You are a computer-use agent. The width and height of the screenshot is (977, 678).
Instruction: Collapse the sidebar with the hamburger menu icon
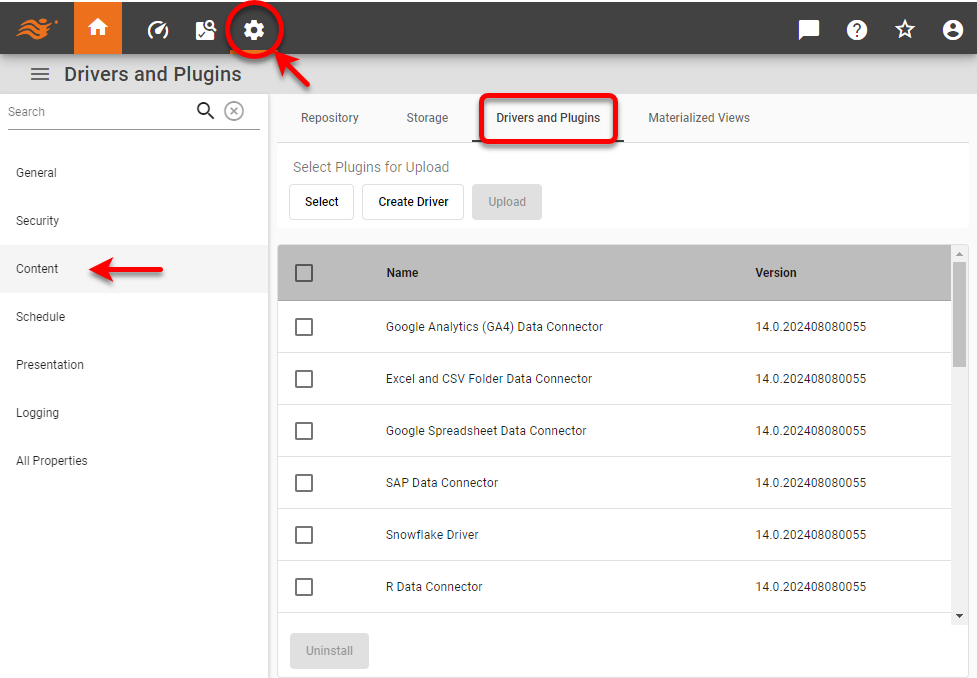point(39,73)
